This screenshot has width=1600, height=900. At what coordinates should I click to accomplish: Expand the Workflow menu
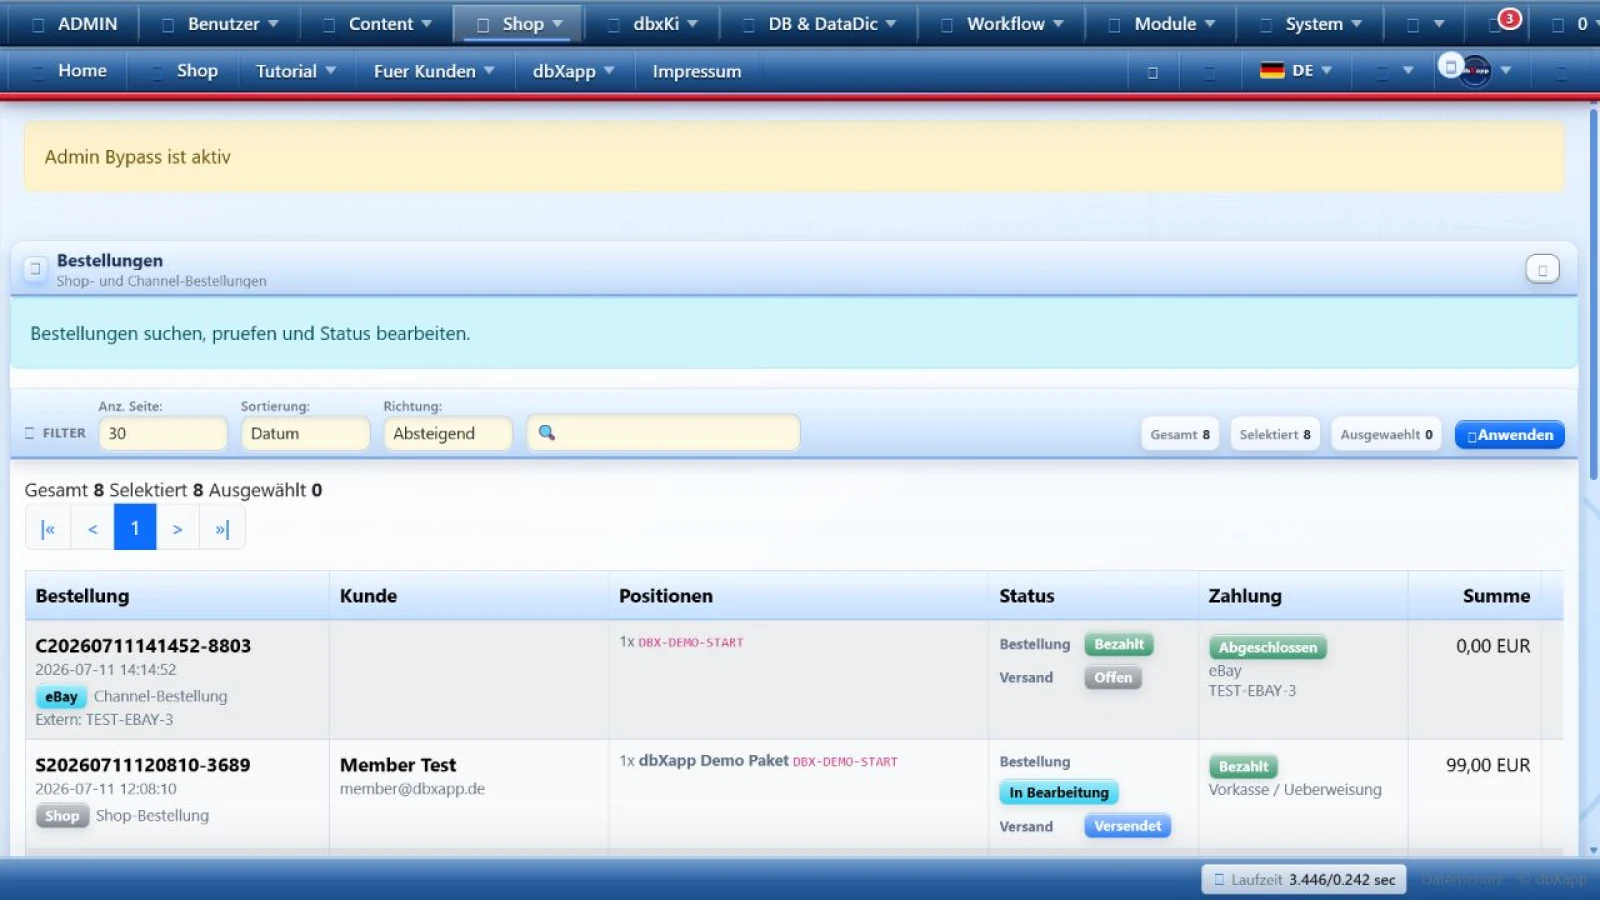1003,24
